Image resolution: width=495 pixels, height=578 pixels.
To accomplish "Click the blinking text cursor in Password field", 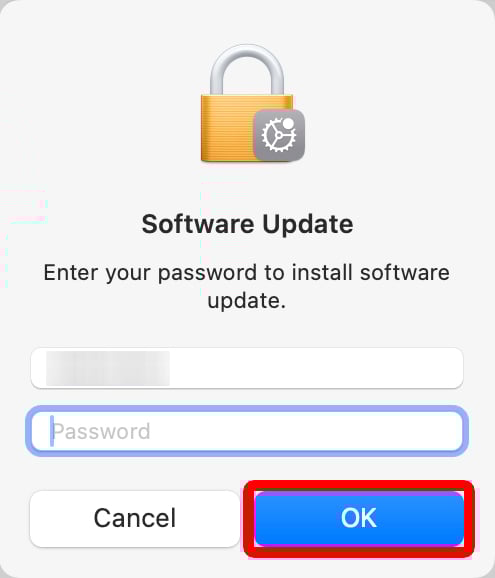I will pyautogui.click(x=52, y=431).
